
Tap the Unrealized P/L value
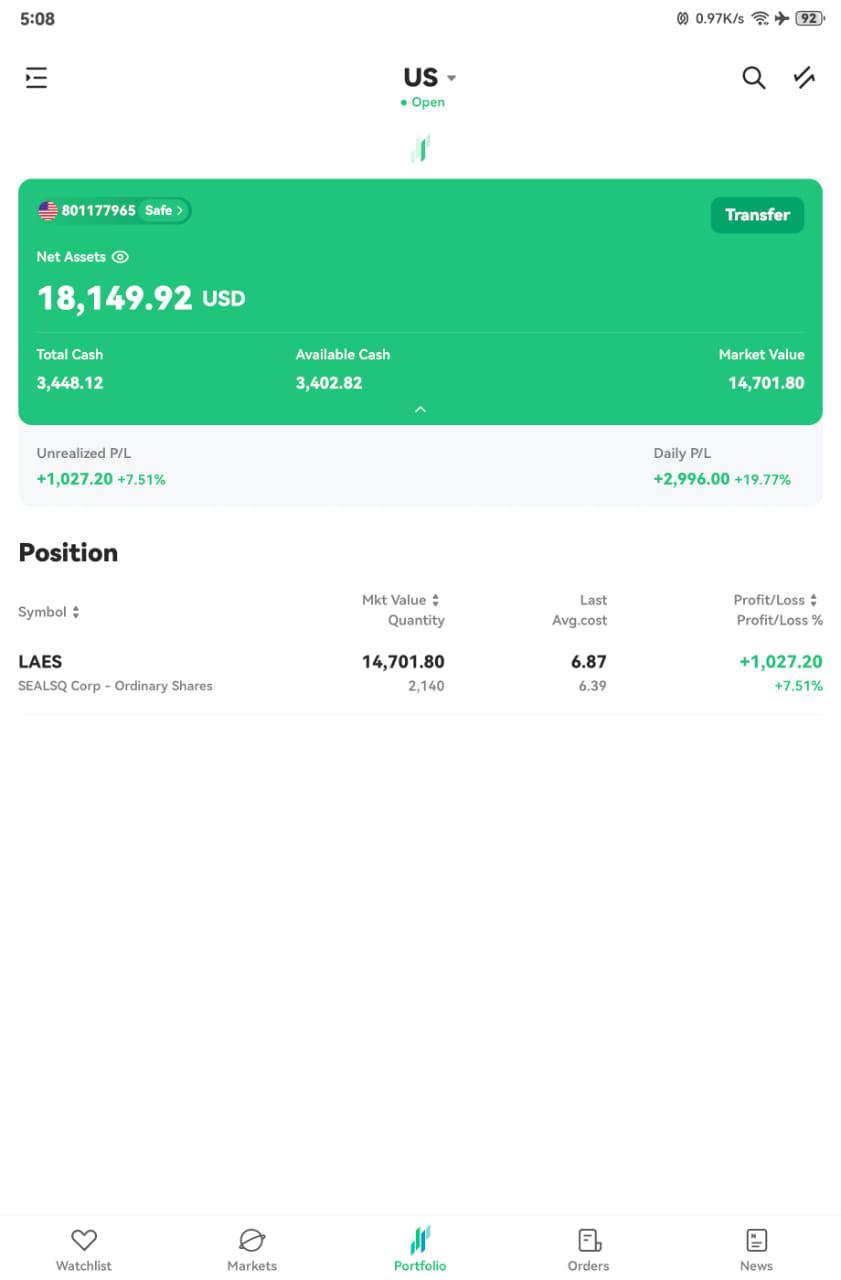click(75, 479)
